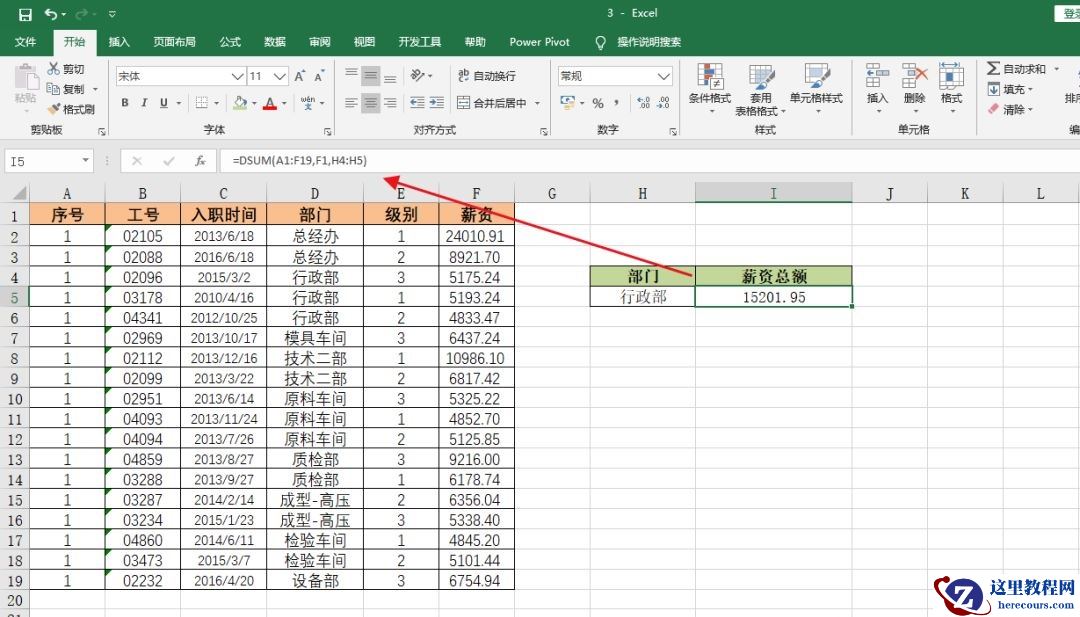Click the AutoSum (自动求和) sigma icon
The height and width of the screenshot is (617, 1080).
tap(993, 69)
